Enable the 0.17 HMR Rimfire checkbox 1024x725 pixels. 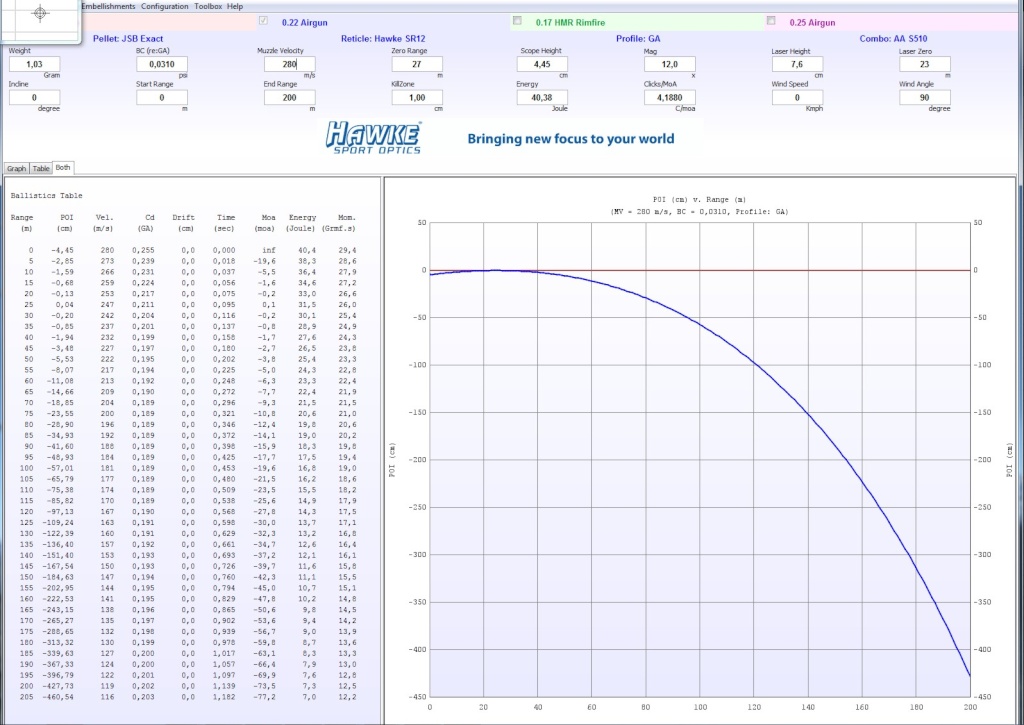tap(517, 21)
